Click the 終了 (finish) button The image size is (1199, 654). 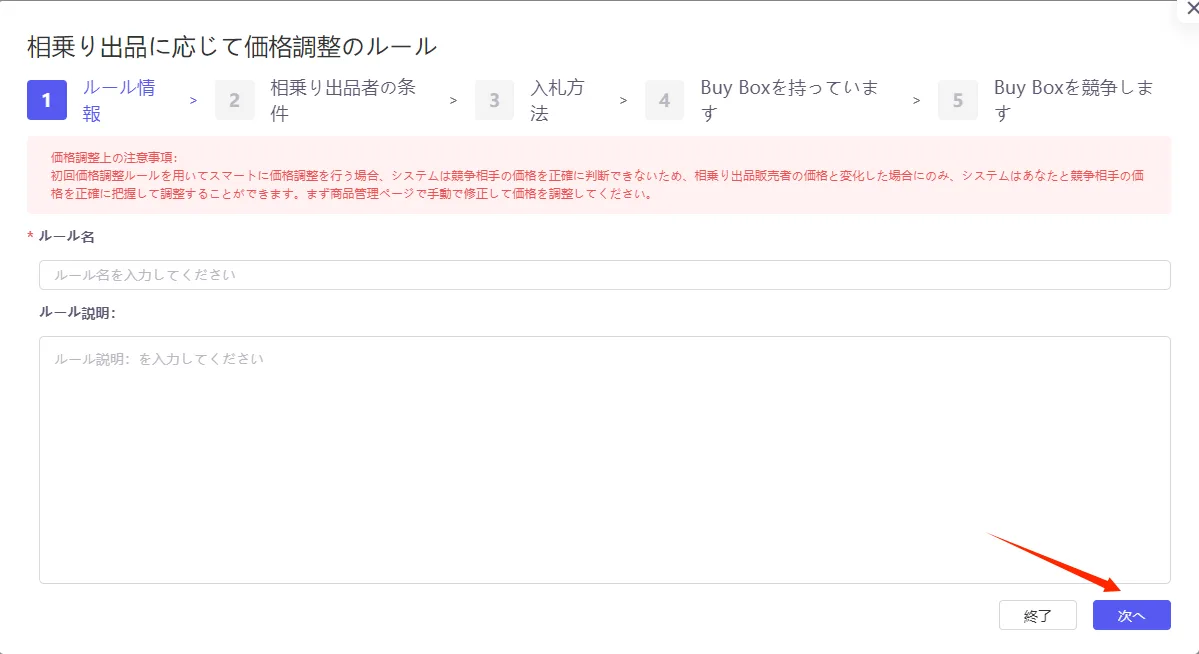click(x=1038, y=615)
